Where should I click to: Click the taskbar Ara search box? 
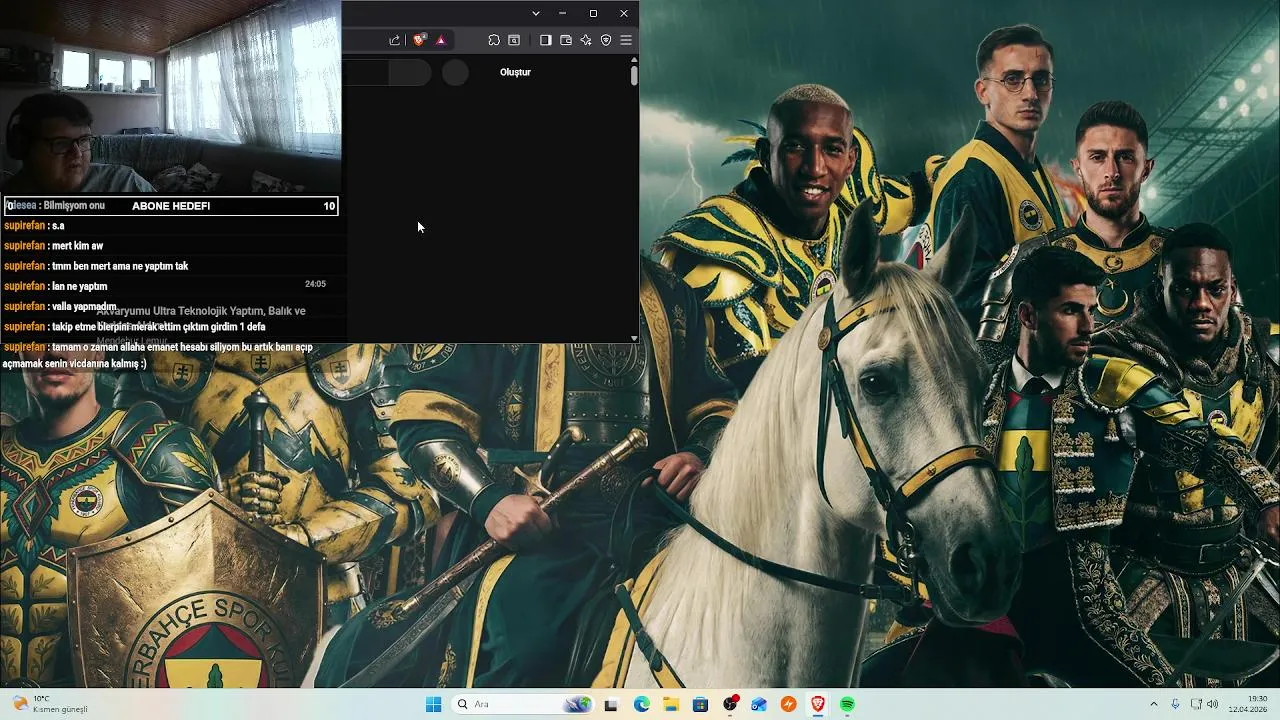click(x=523, y=704)
